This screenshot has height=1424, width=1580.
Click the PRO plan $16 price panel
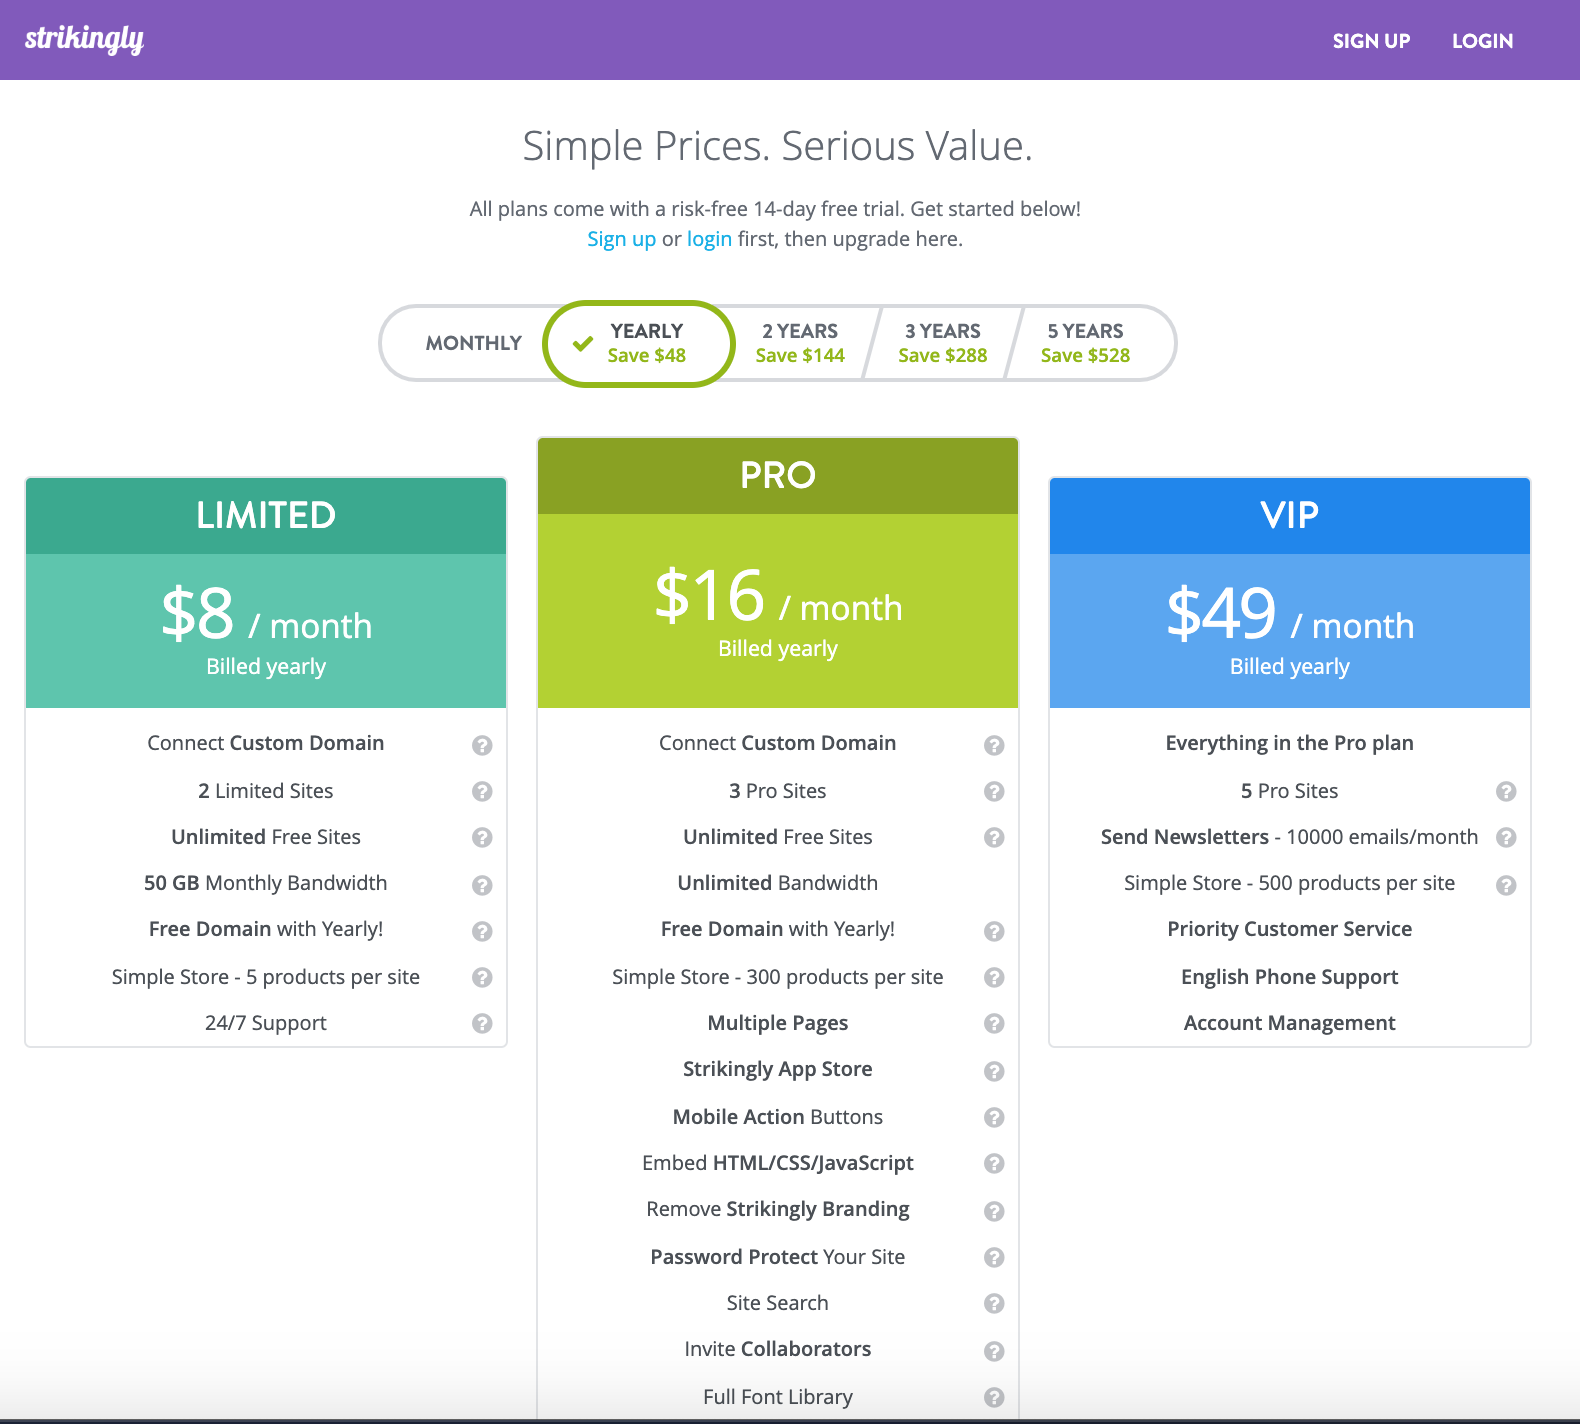[778, 610]
